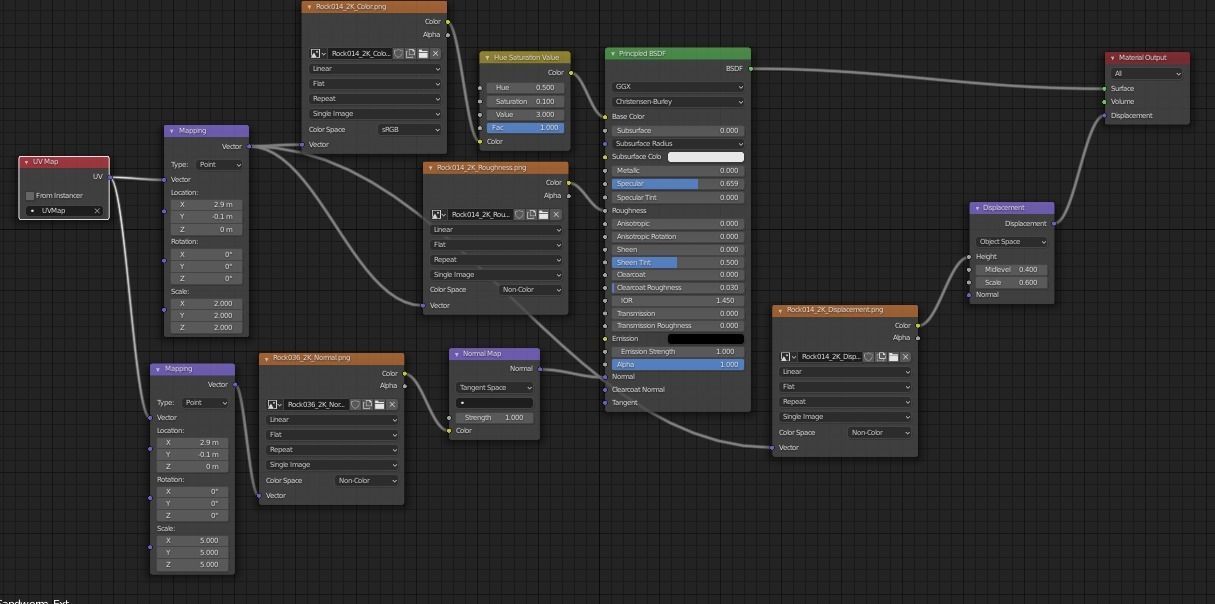Open Point type dropdown in Mapping node scaled 5.000
The height and width of the screenshot is (604, 1215).
[205, 402]
